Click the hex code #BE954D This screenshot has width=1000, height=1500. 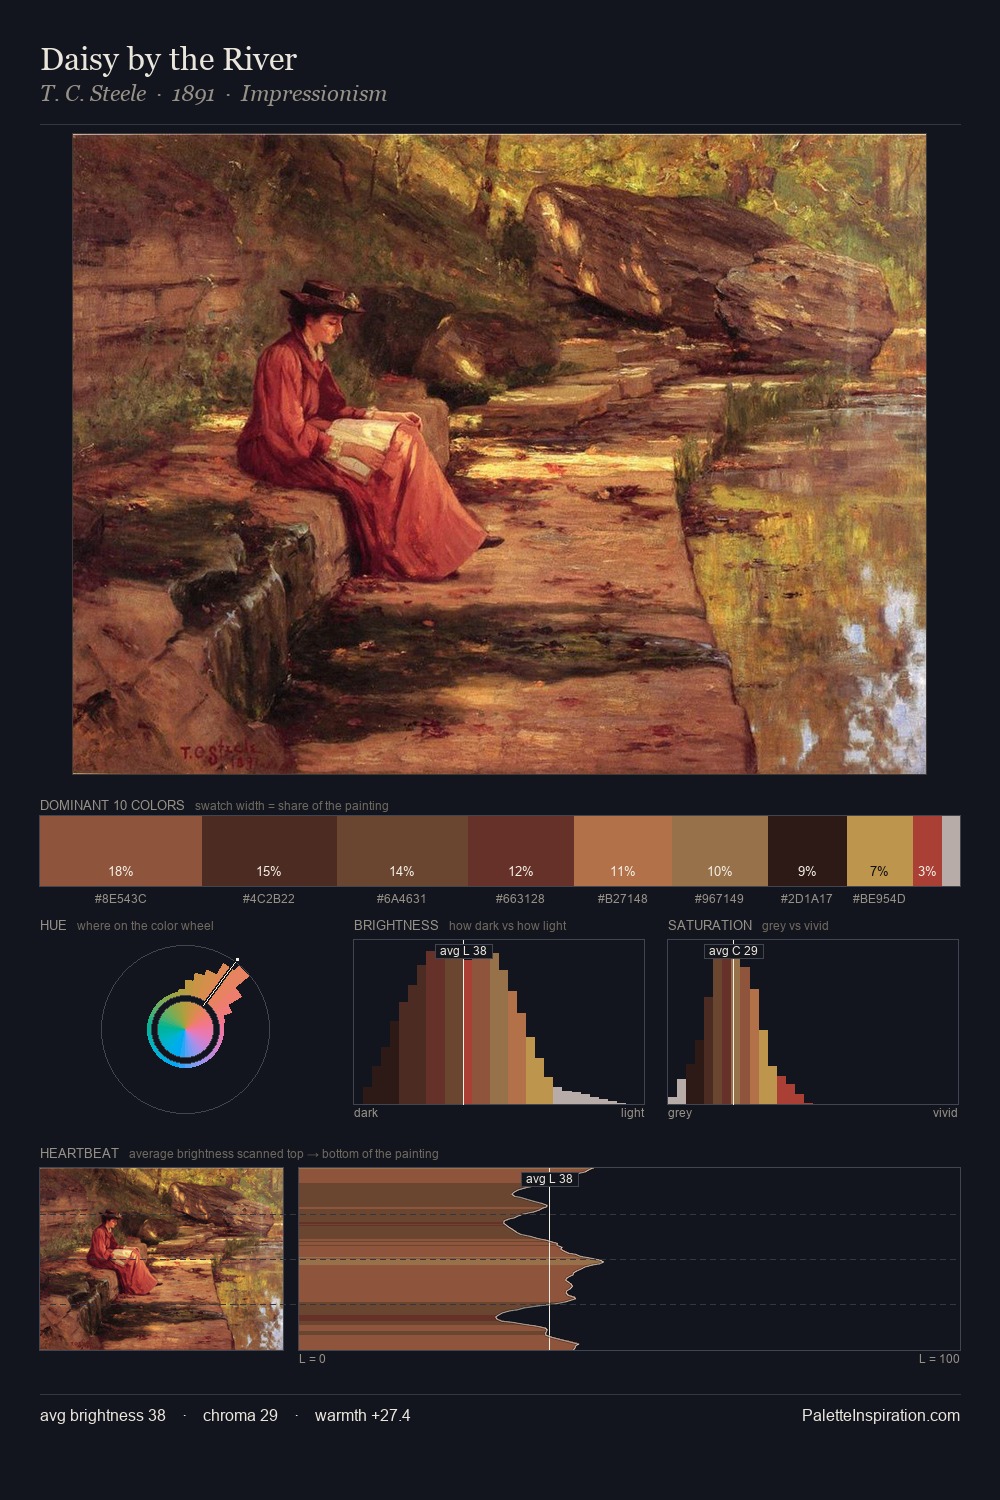tap(879, 899)
